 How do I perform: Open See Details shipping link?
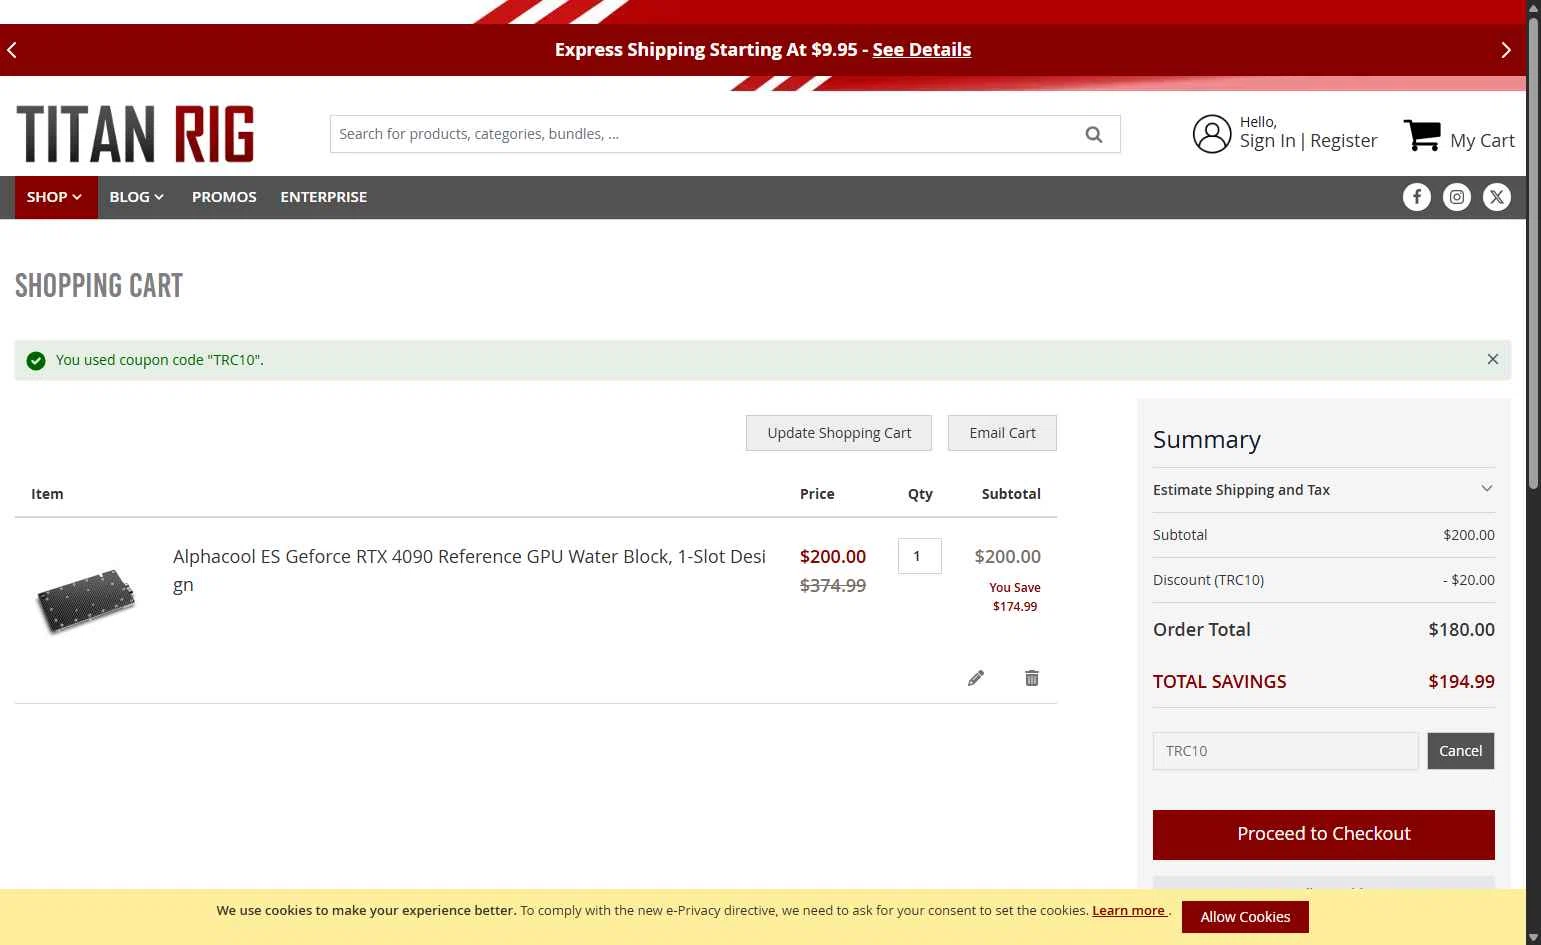click(921, 50)
